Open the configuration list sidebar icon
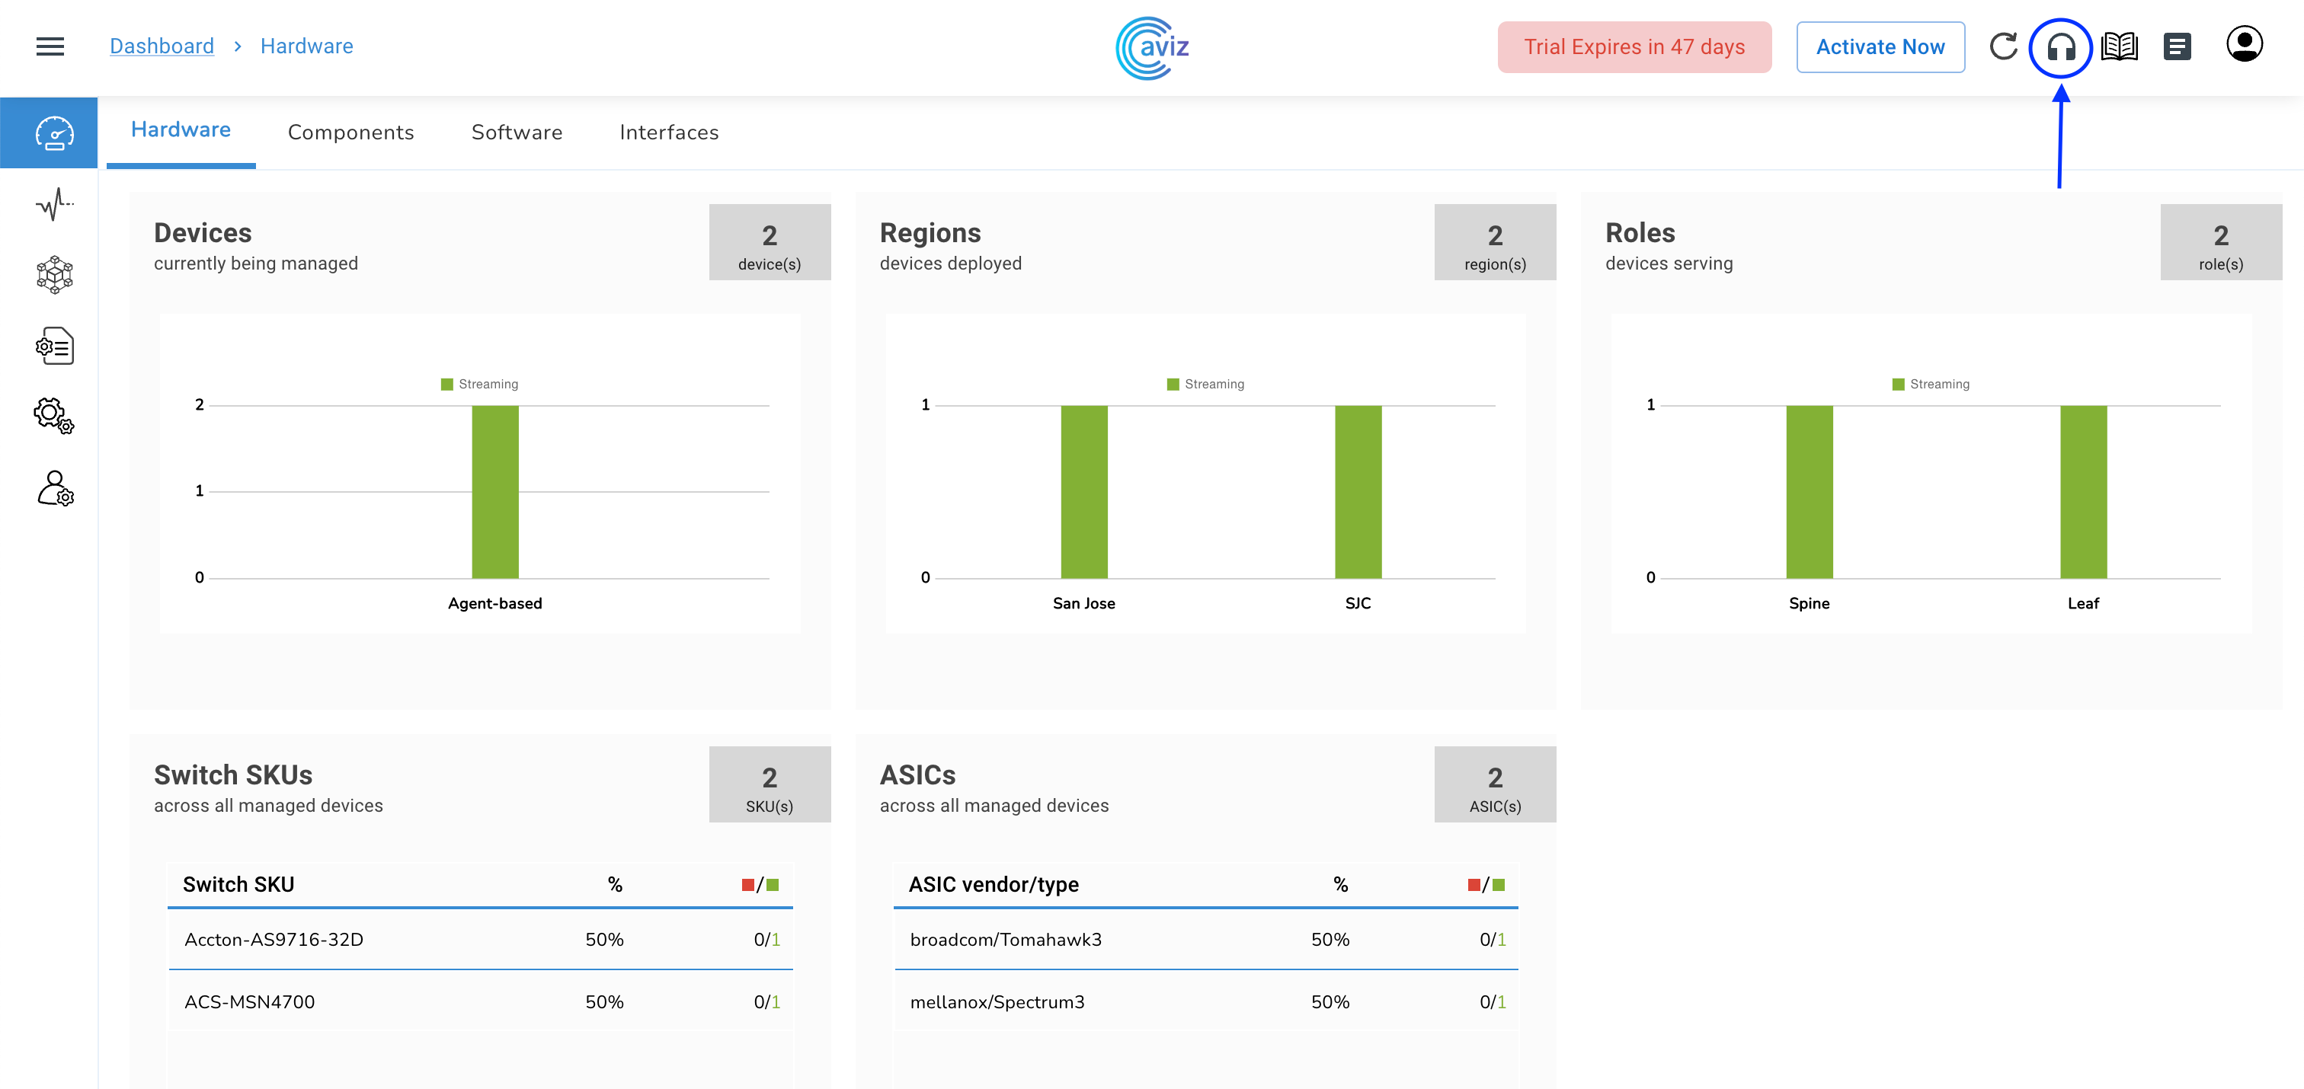Image resolution: width=2304 pixels, height=1089 pixels. pos(54,346)
